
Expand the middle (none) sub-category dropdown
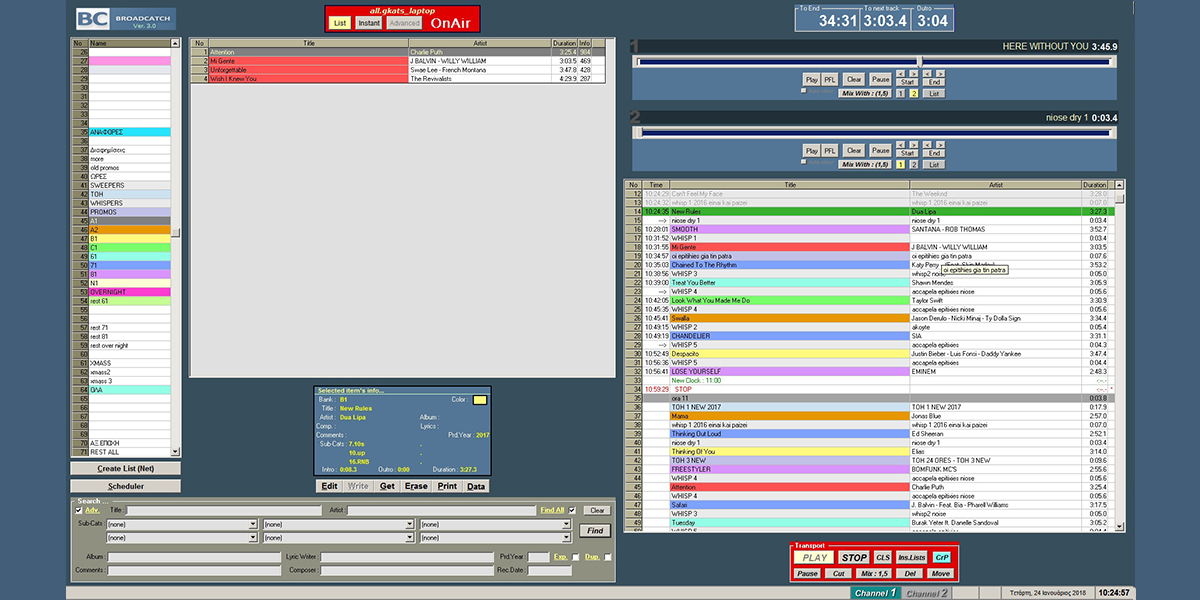coord(409,524)
